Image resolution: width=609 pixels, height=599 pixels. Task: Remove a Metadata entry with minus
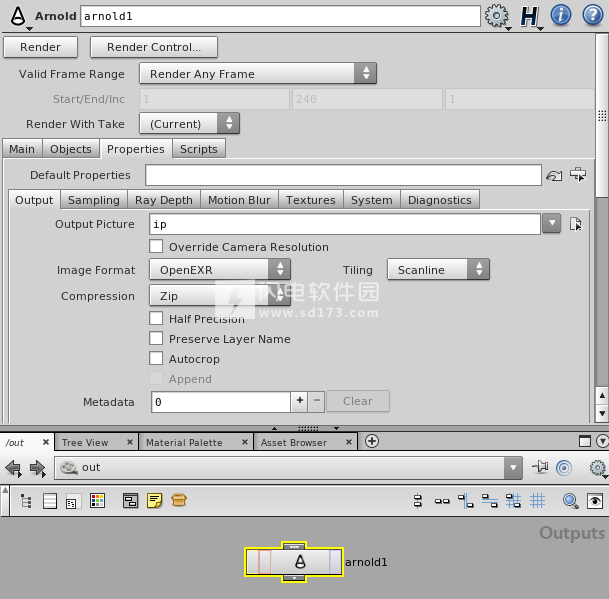317,401
